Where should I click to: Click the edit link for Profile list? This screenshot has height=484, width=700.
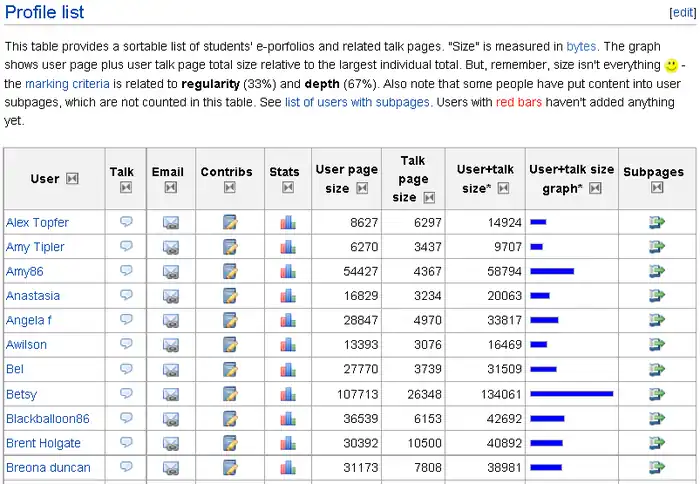681,13
